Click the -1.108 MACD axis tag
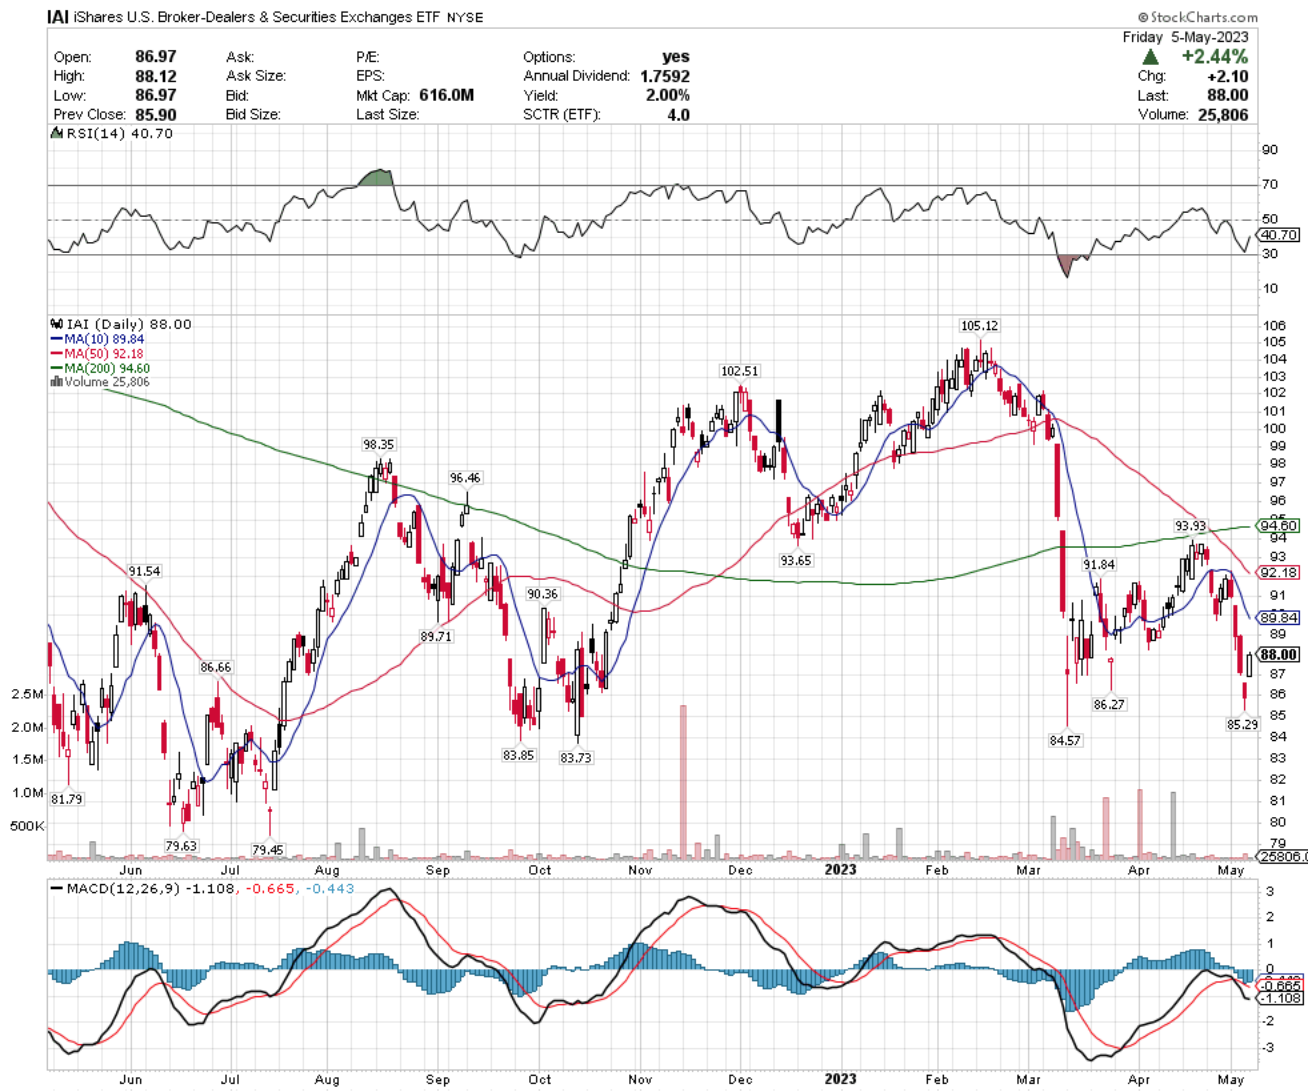The height and width of the screenshot is (1092, 1316). [x=1281, y=998]
